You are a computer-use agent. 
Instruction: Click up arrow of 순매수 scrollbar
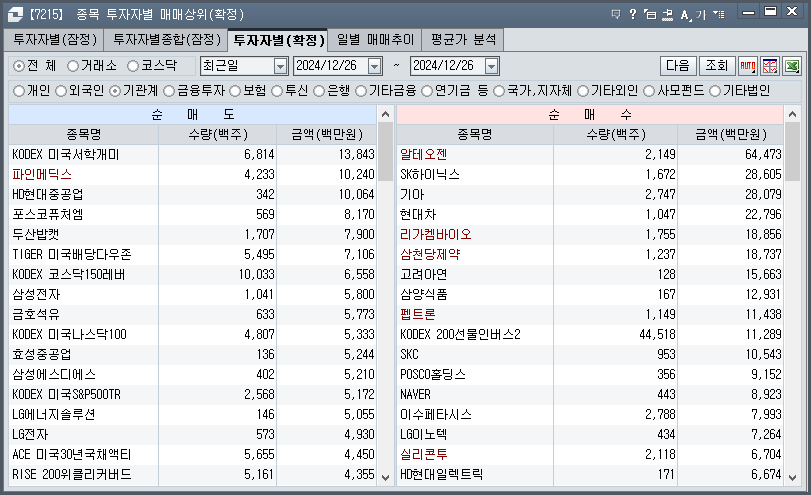click(x=792, y=114)
